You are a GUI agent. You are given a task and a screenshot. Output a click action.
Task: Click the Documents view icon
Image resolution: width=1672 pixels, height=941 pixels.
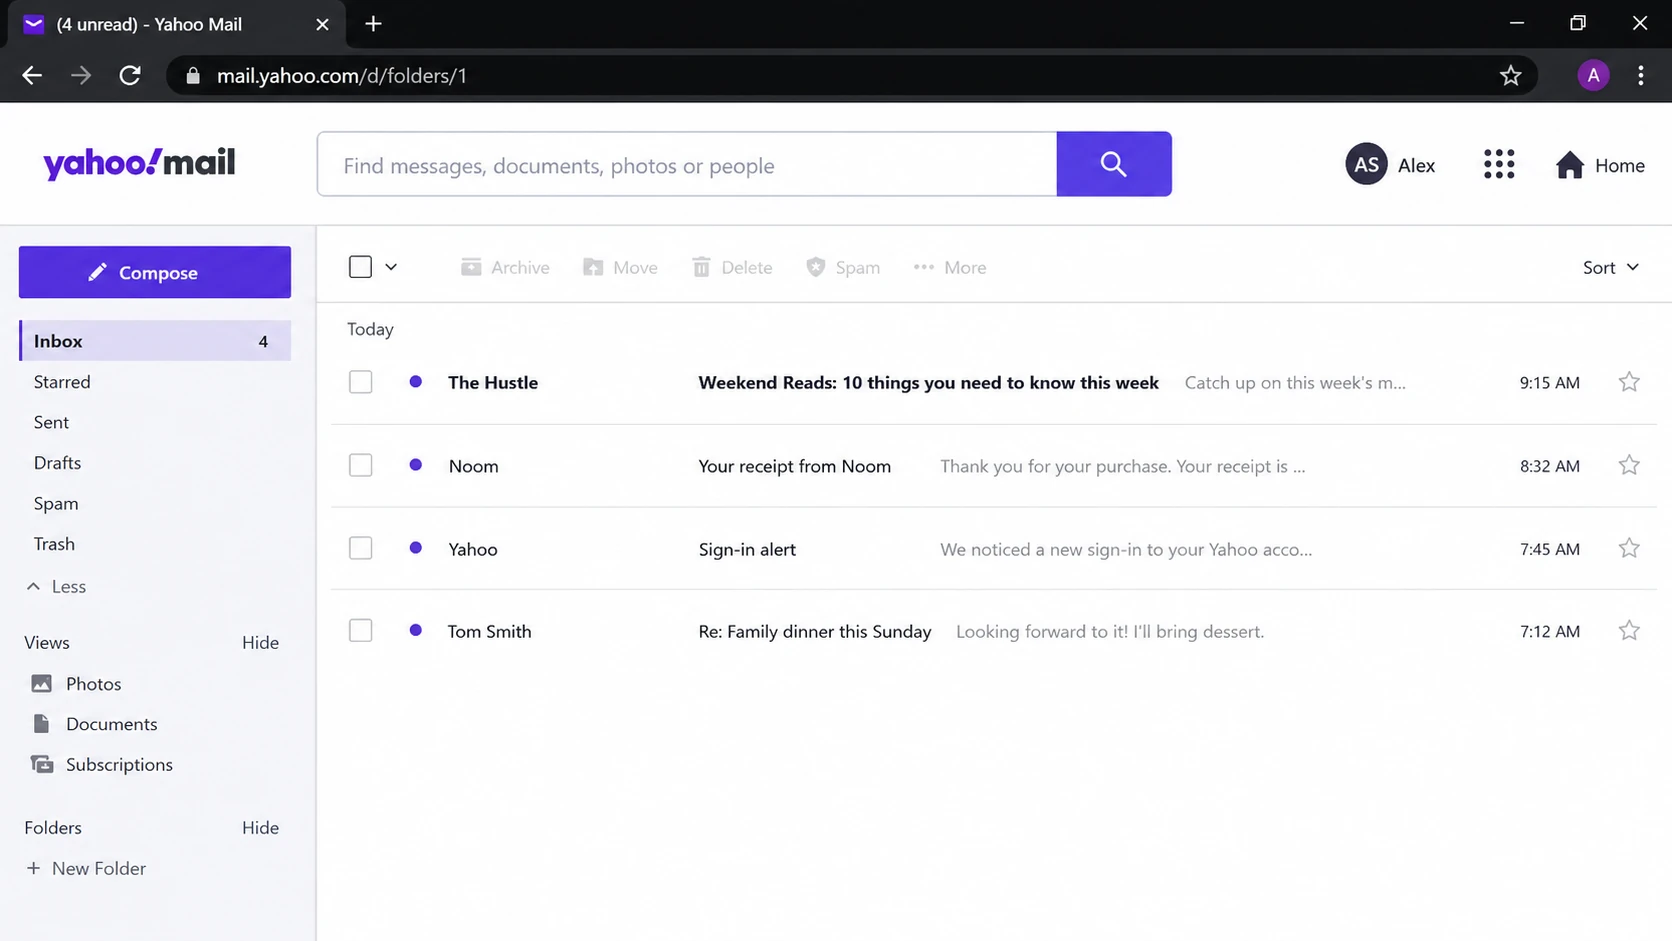[41, 723]
